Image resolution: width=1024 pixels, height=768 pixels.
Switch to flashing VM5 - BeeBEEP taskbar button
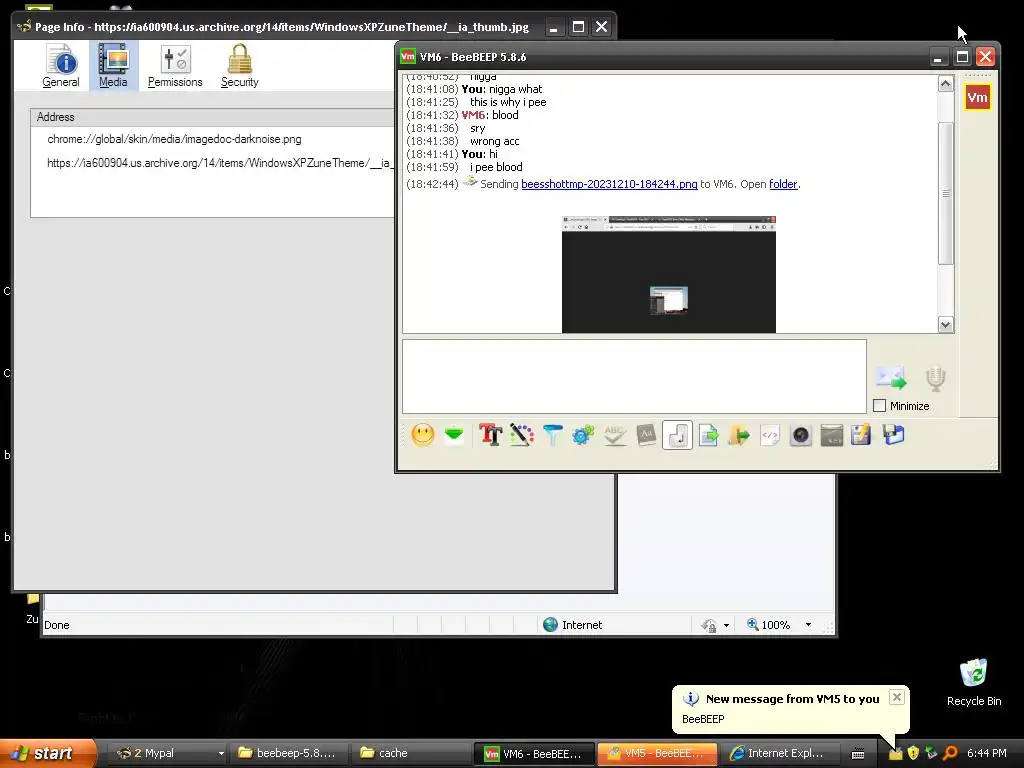pyautogui.click(x=657, y=753)
